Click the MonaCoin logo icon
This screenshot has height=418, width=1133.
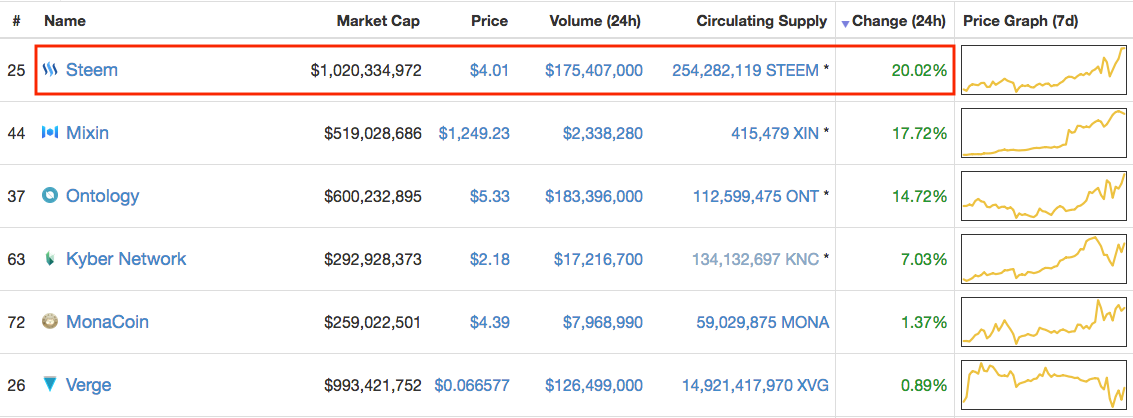50,321
